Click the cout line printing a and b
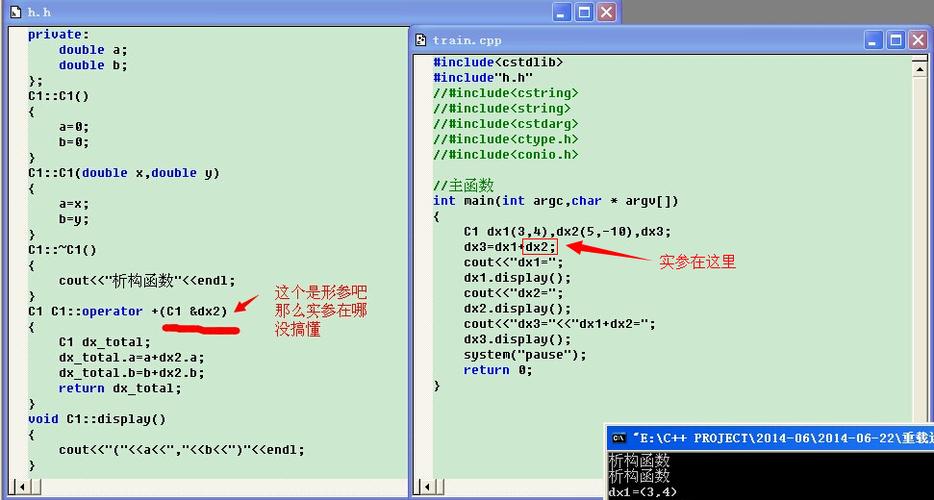This screenshot has width=934, height=500. [x=182, y=450]
